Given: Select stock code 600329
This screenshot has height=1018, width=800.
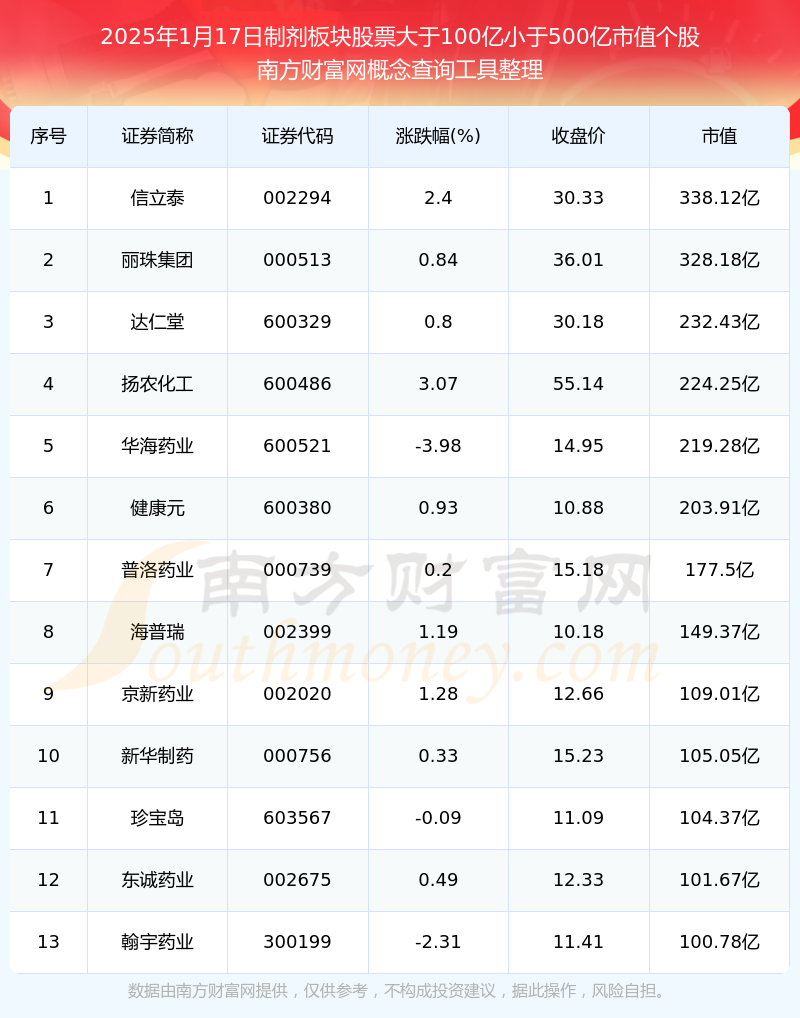Looking at the screenshot, I should click(x=297, y=322).
